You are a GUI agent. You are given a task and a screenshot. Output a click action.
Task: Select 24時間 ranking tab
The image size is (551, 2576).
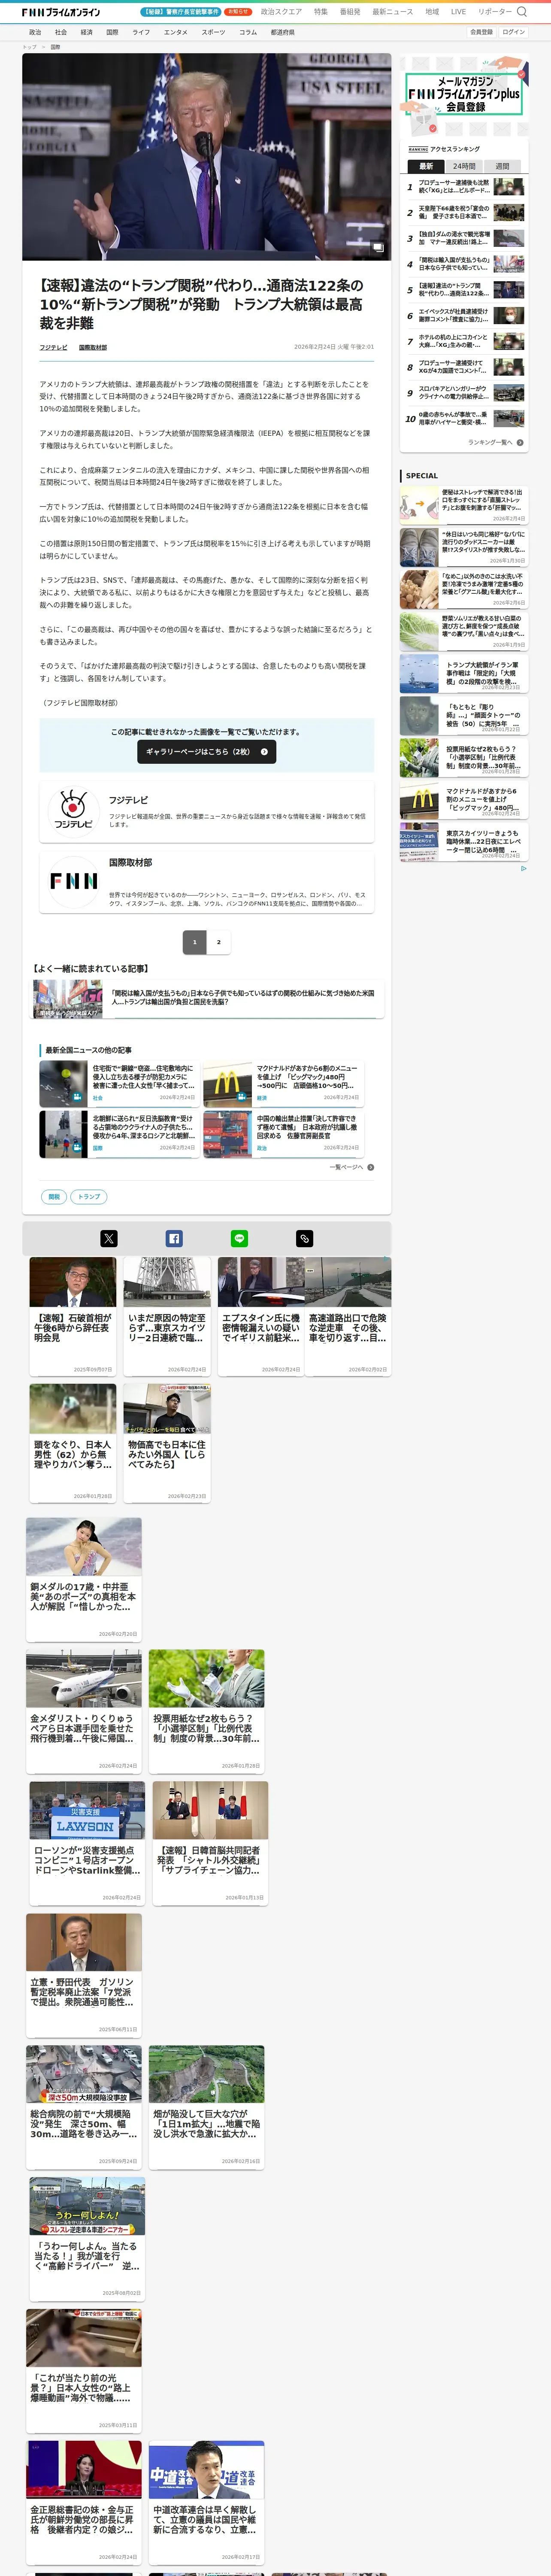click(464, 166)
